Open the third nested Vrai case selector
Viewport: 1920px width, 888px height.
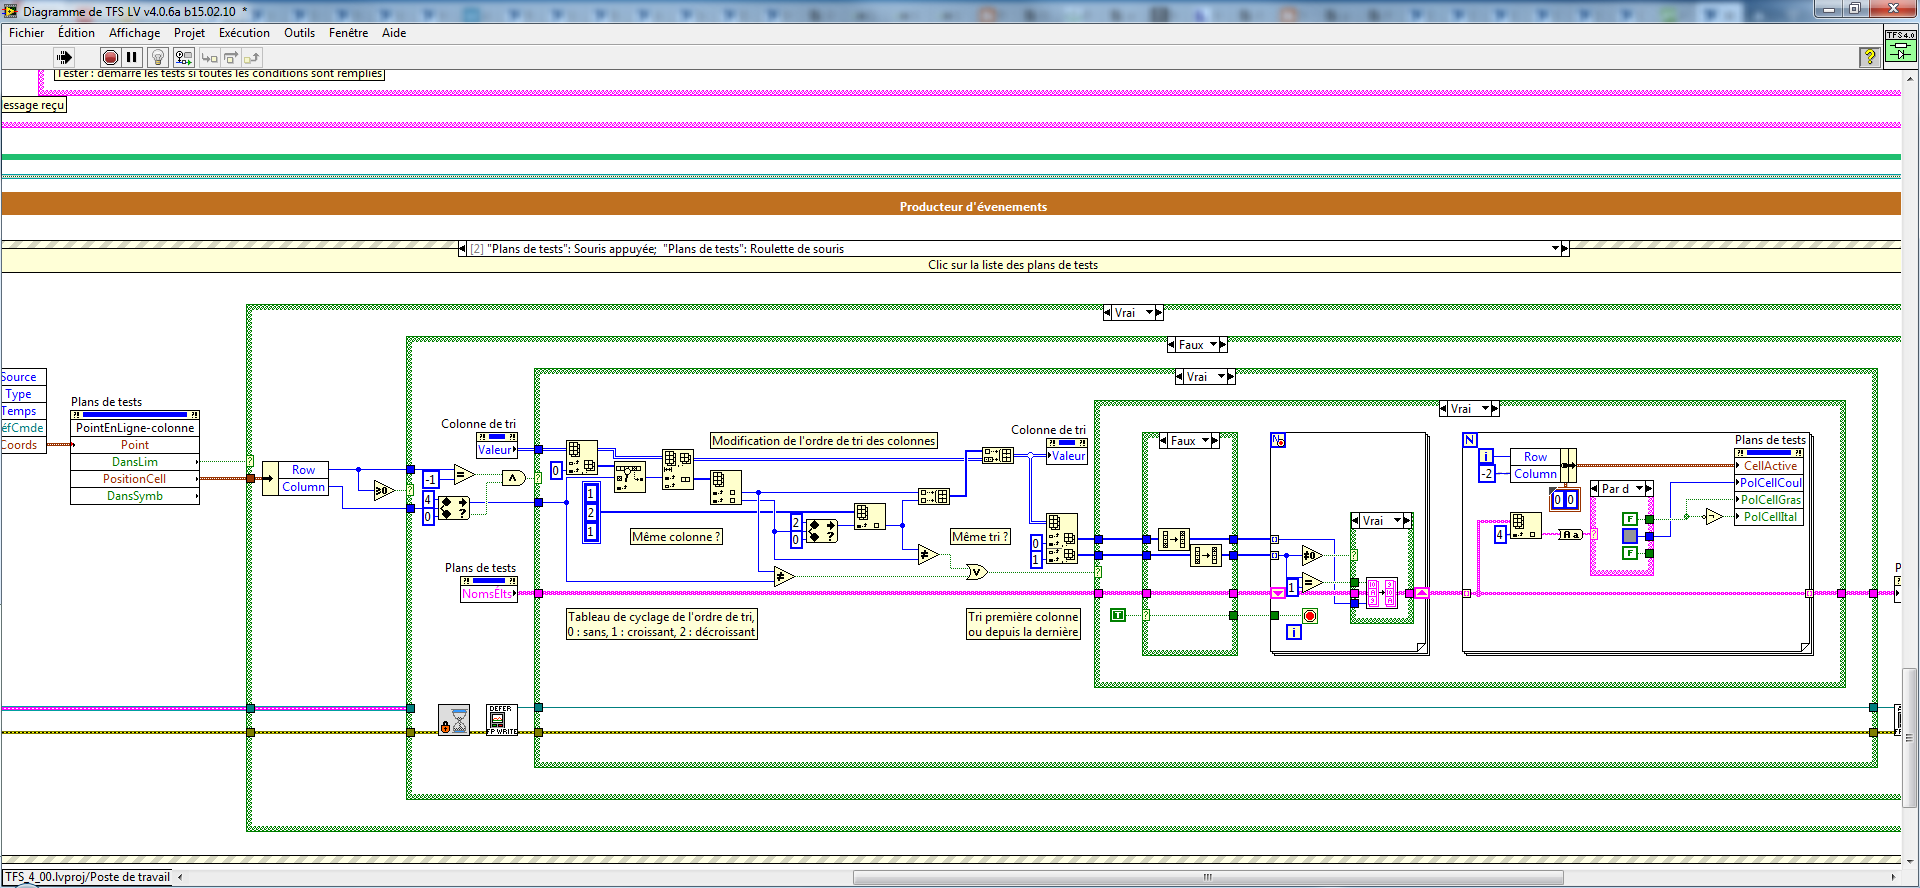coord(1221,377)
